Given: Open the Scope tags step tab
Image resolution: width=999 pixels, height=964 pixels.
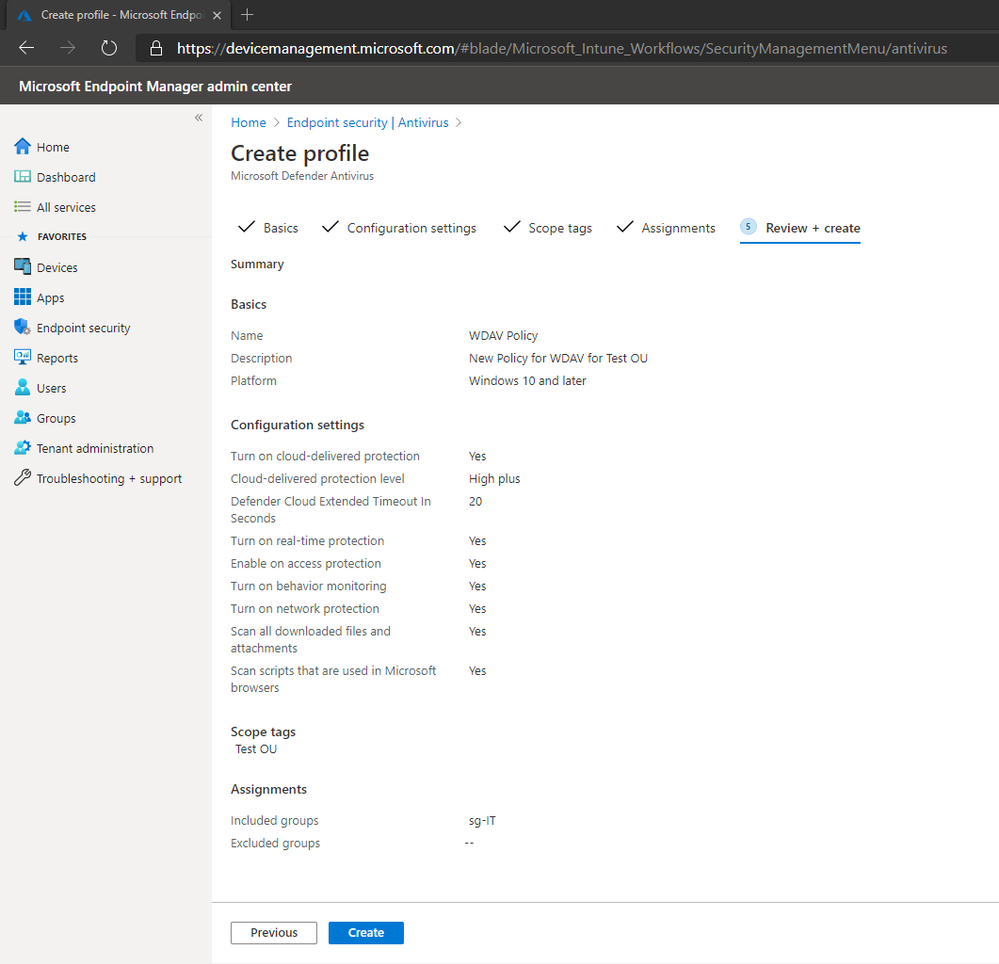Looking at the screenshot, I should pyautogui.click(x=548, y=227).
